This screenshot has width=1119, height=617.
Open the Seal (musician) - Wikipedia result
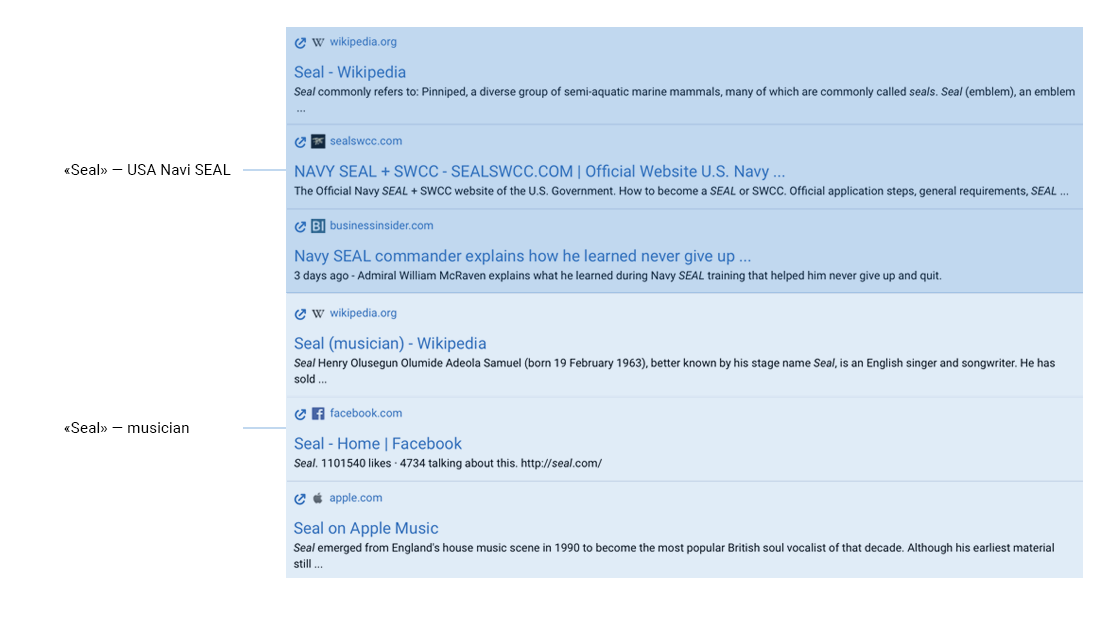point(390,343)
